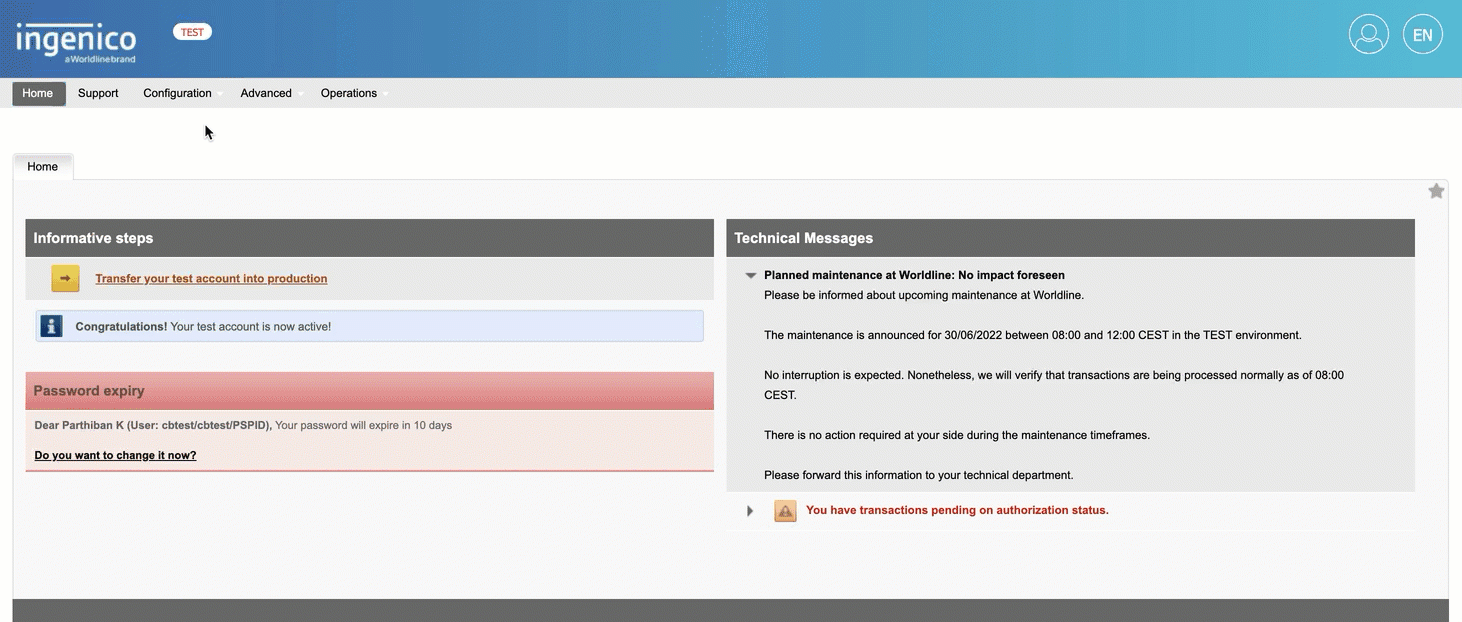Switch to the Home tab
Image resolution: width=1462 pixels, height=622 pixels.
(x=43, y=167)
